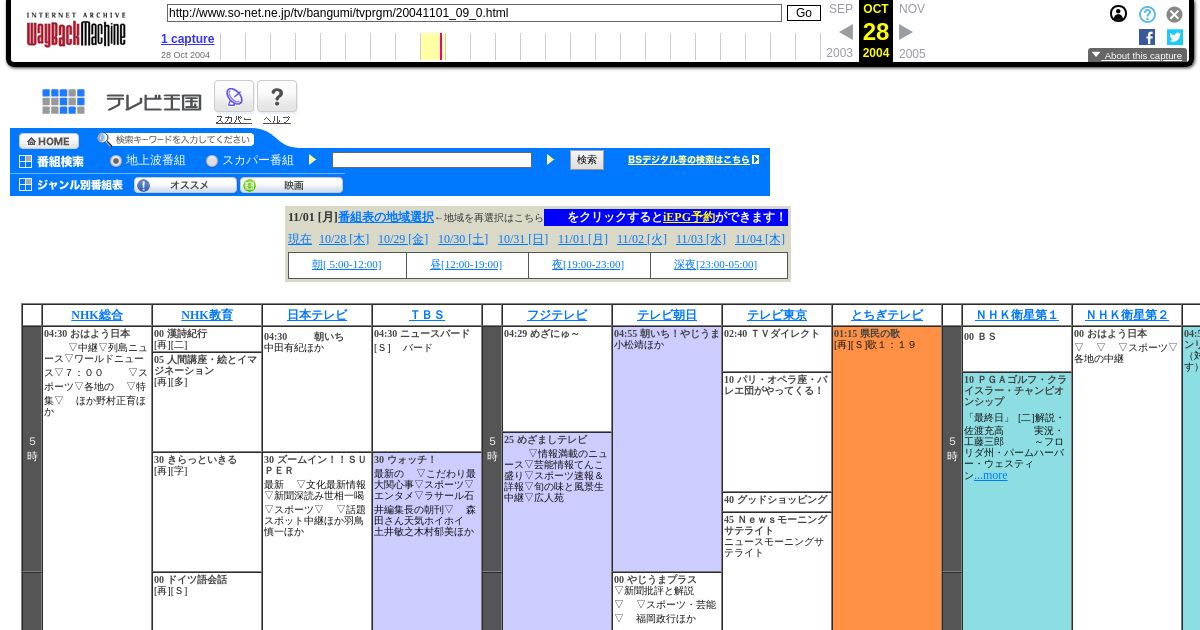The width and height of the screenshot is (1200, 630).
Task: Go to previous capture arrow
Action: [846, 32]
